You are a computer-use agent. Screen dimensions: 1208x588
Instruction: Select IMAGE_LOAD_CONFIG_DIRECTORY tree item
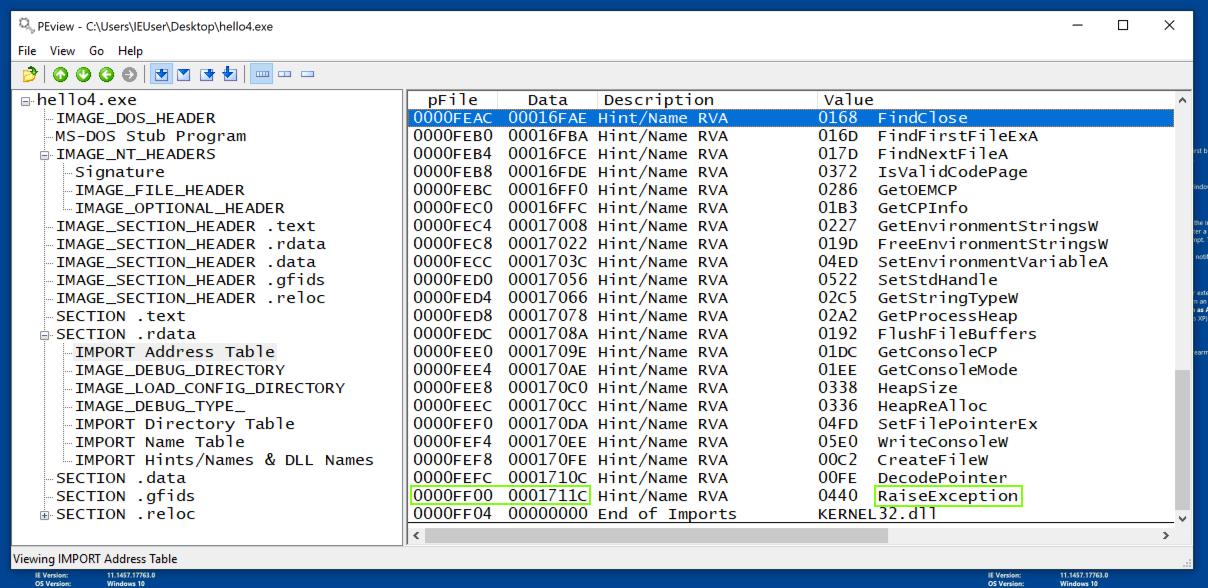click(x=210, y=388)
